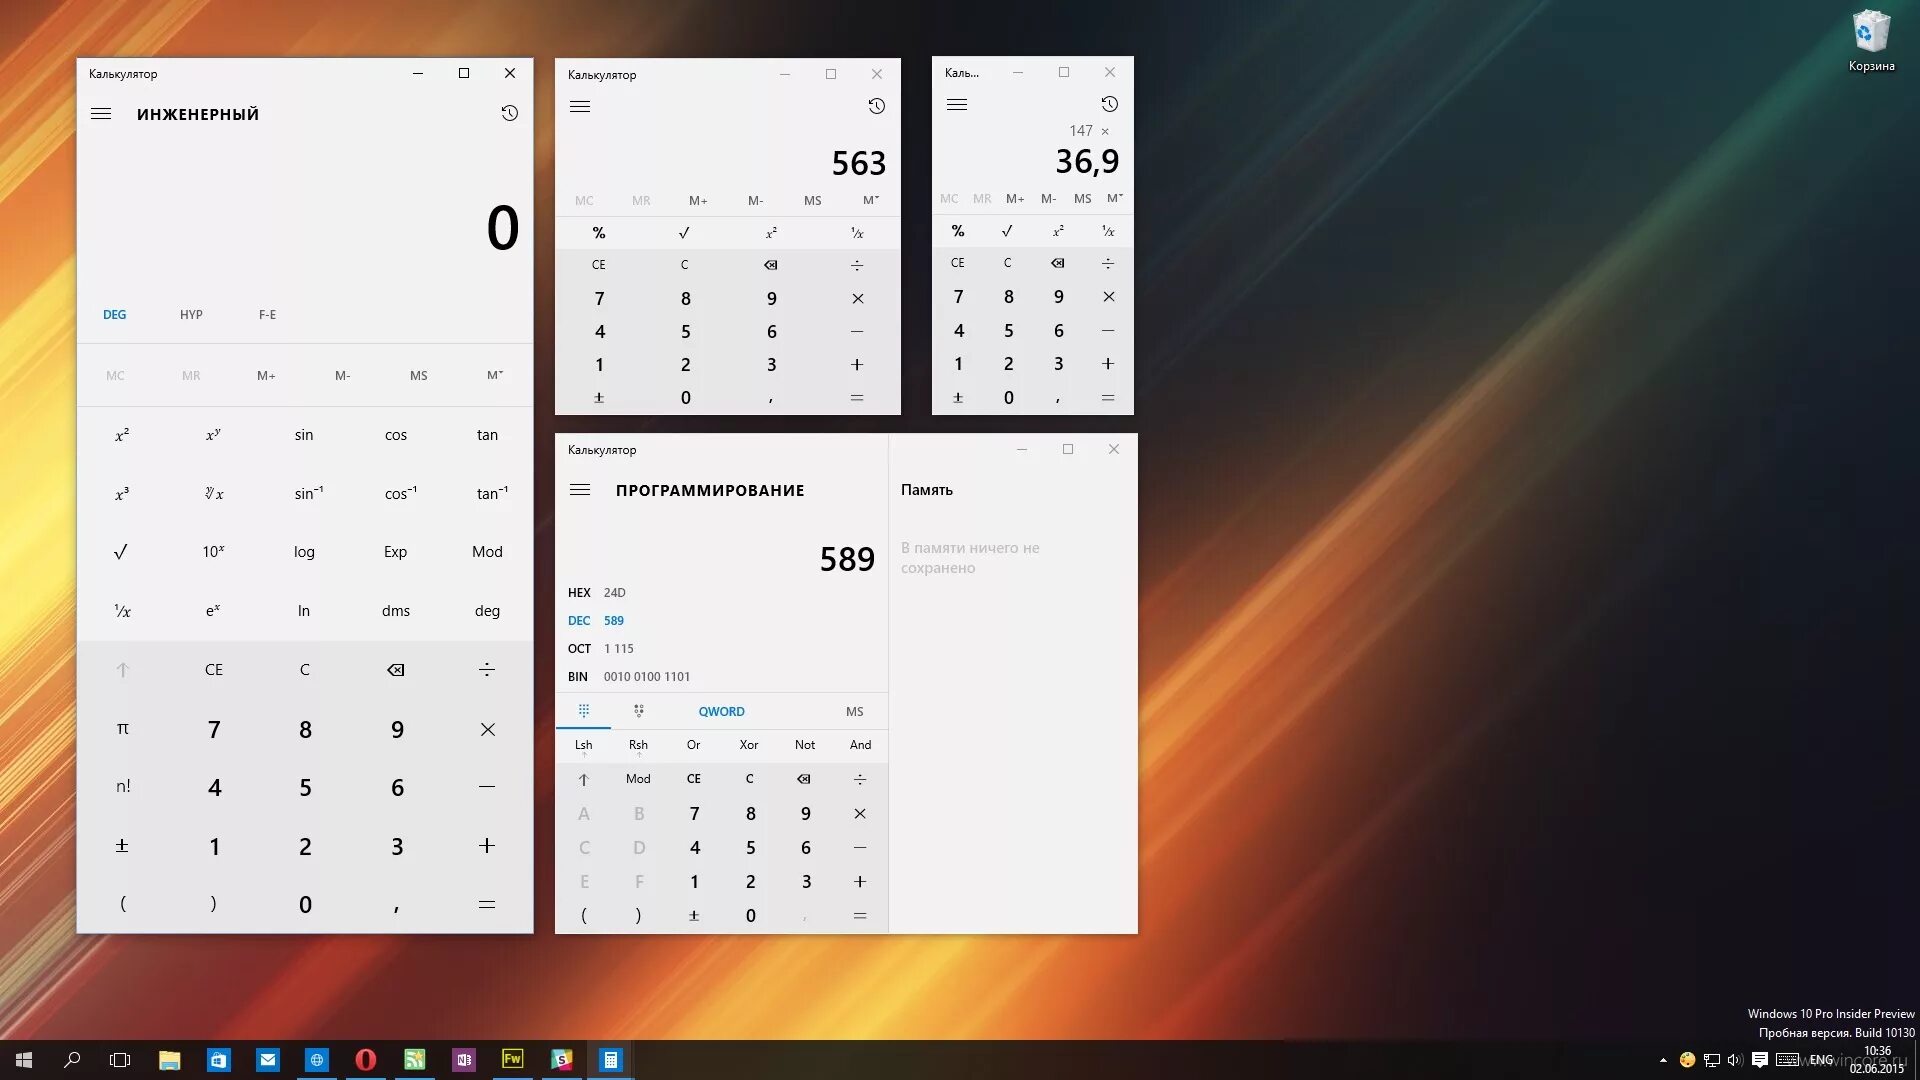Screen dimensions: 1920x1080
Task: Open the Windows Store from the taskbar
Action: click(218, 1060)
